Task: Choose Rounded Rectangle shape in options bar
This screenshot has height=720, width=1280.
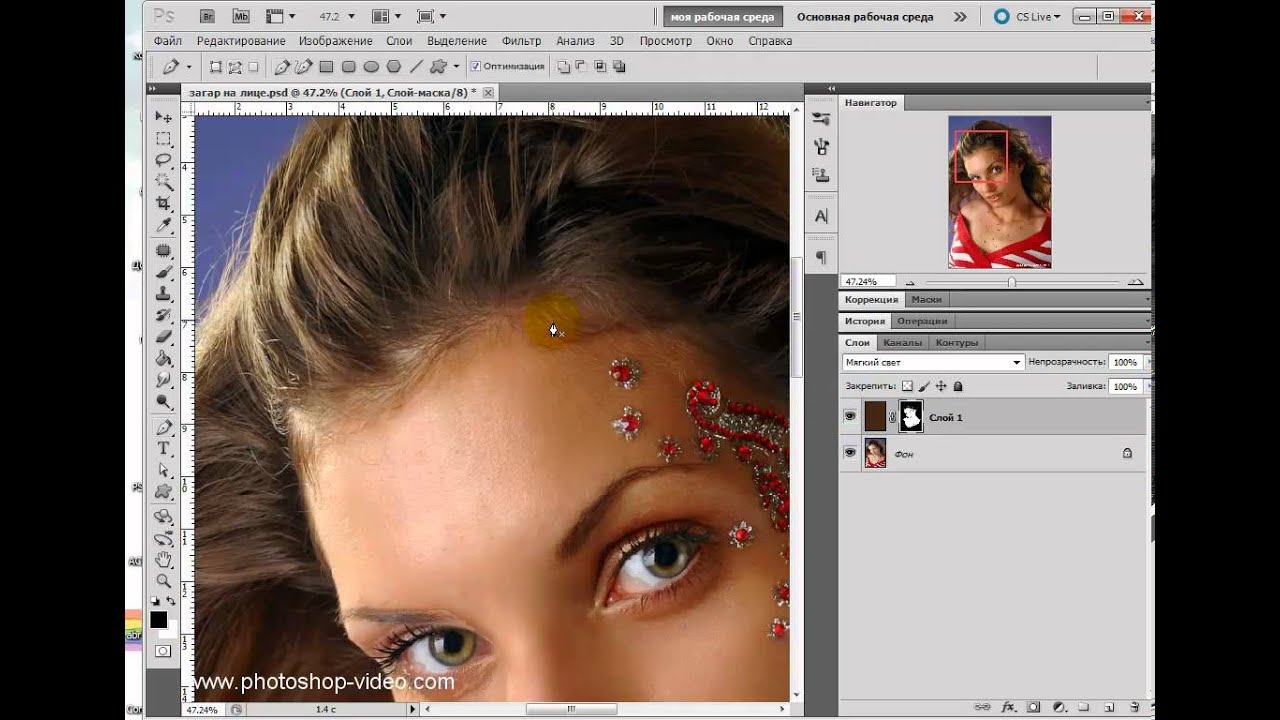Action: 348,67
